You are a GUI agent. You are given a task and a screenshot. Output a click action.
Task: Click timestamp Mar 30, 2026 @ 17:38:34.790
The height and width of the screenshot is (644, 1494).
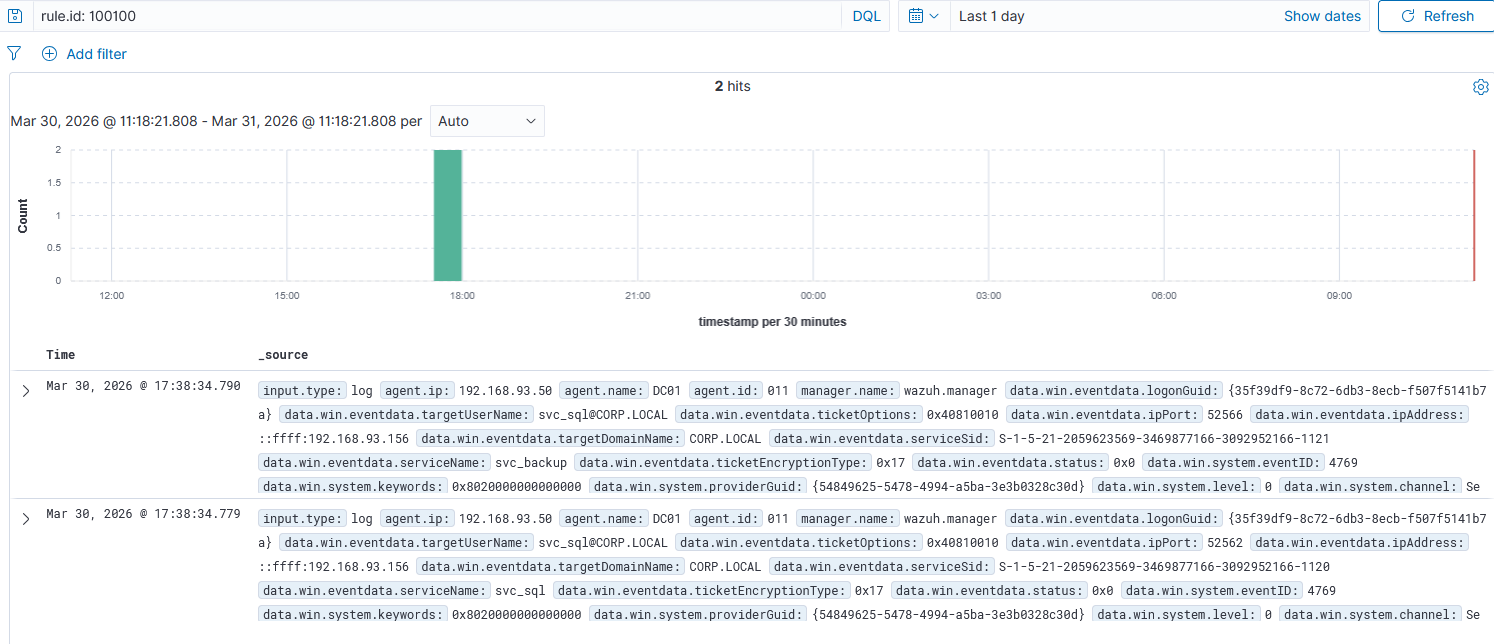(x=143, y=386)
